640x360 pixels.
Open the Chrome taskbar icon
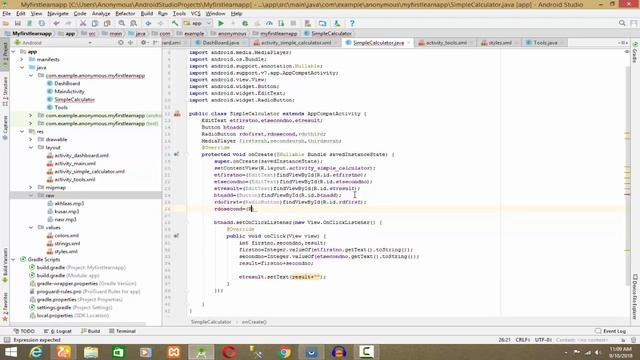(x=284, y=352)
